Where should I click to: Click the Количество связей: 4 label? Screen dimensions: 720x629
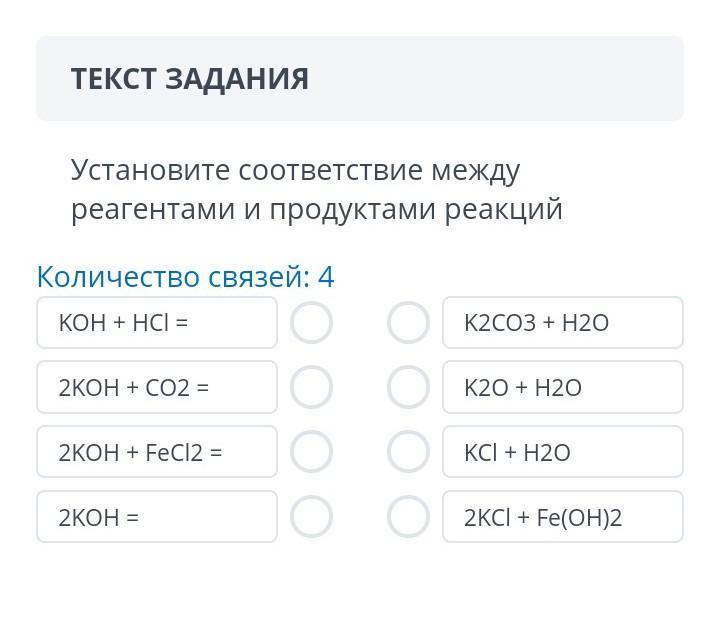(x=185, y=276)
